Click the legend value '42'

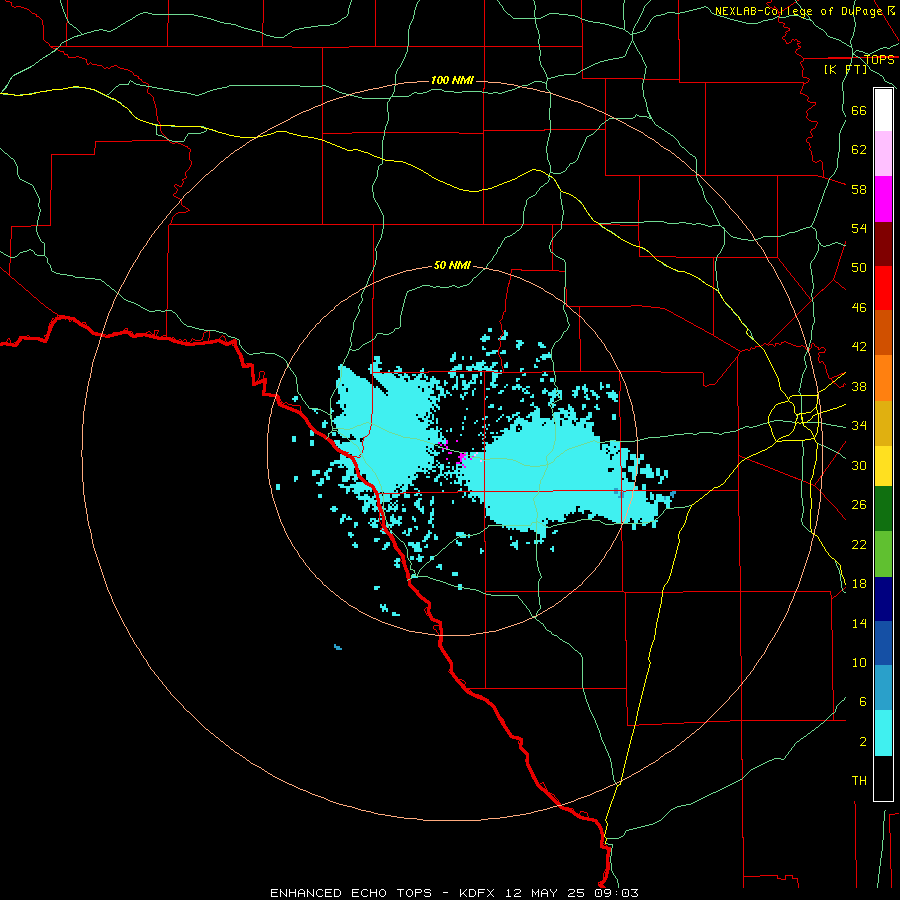[859, 347]
